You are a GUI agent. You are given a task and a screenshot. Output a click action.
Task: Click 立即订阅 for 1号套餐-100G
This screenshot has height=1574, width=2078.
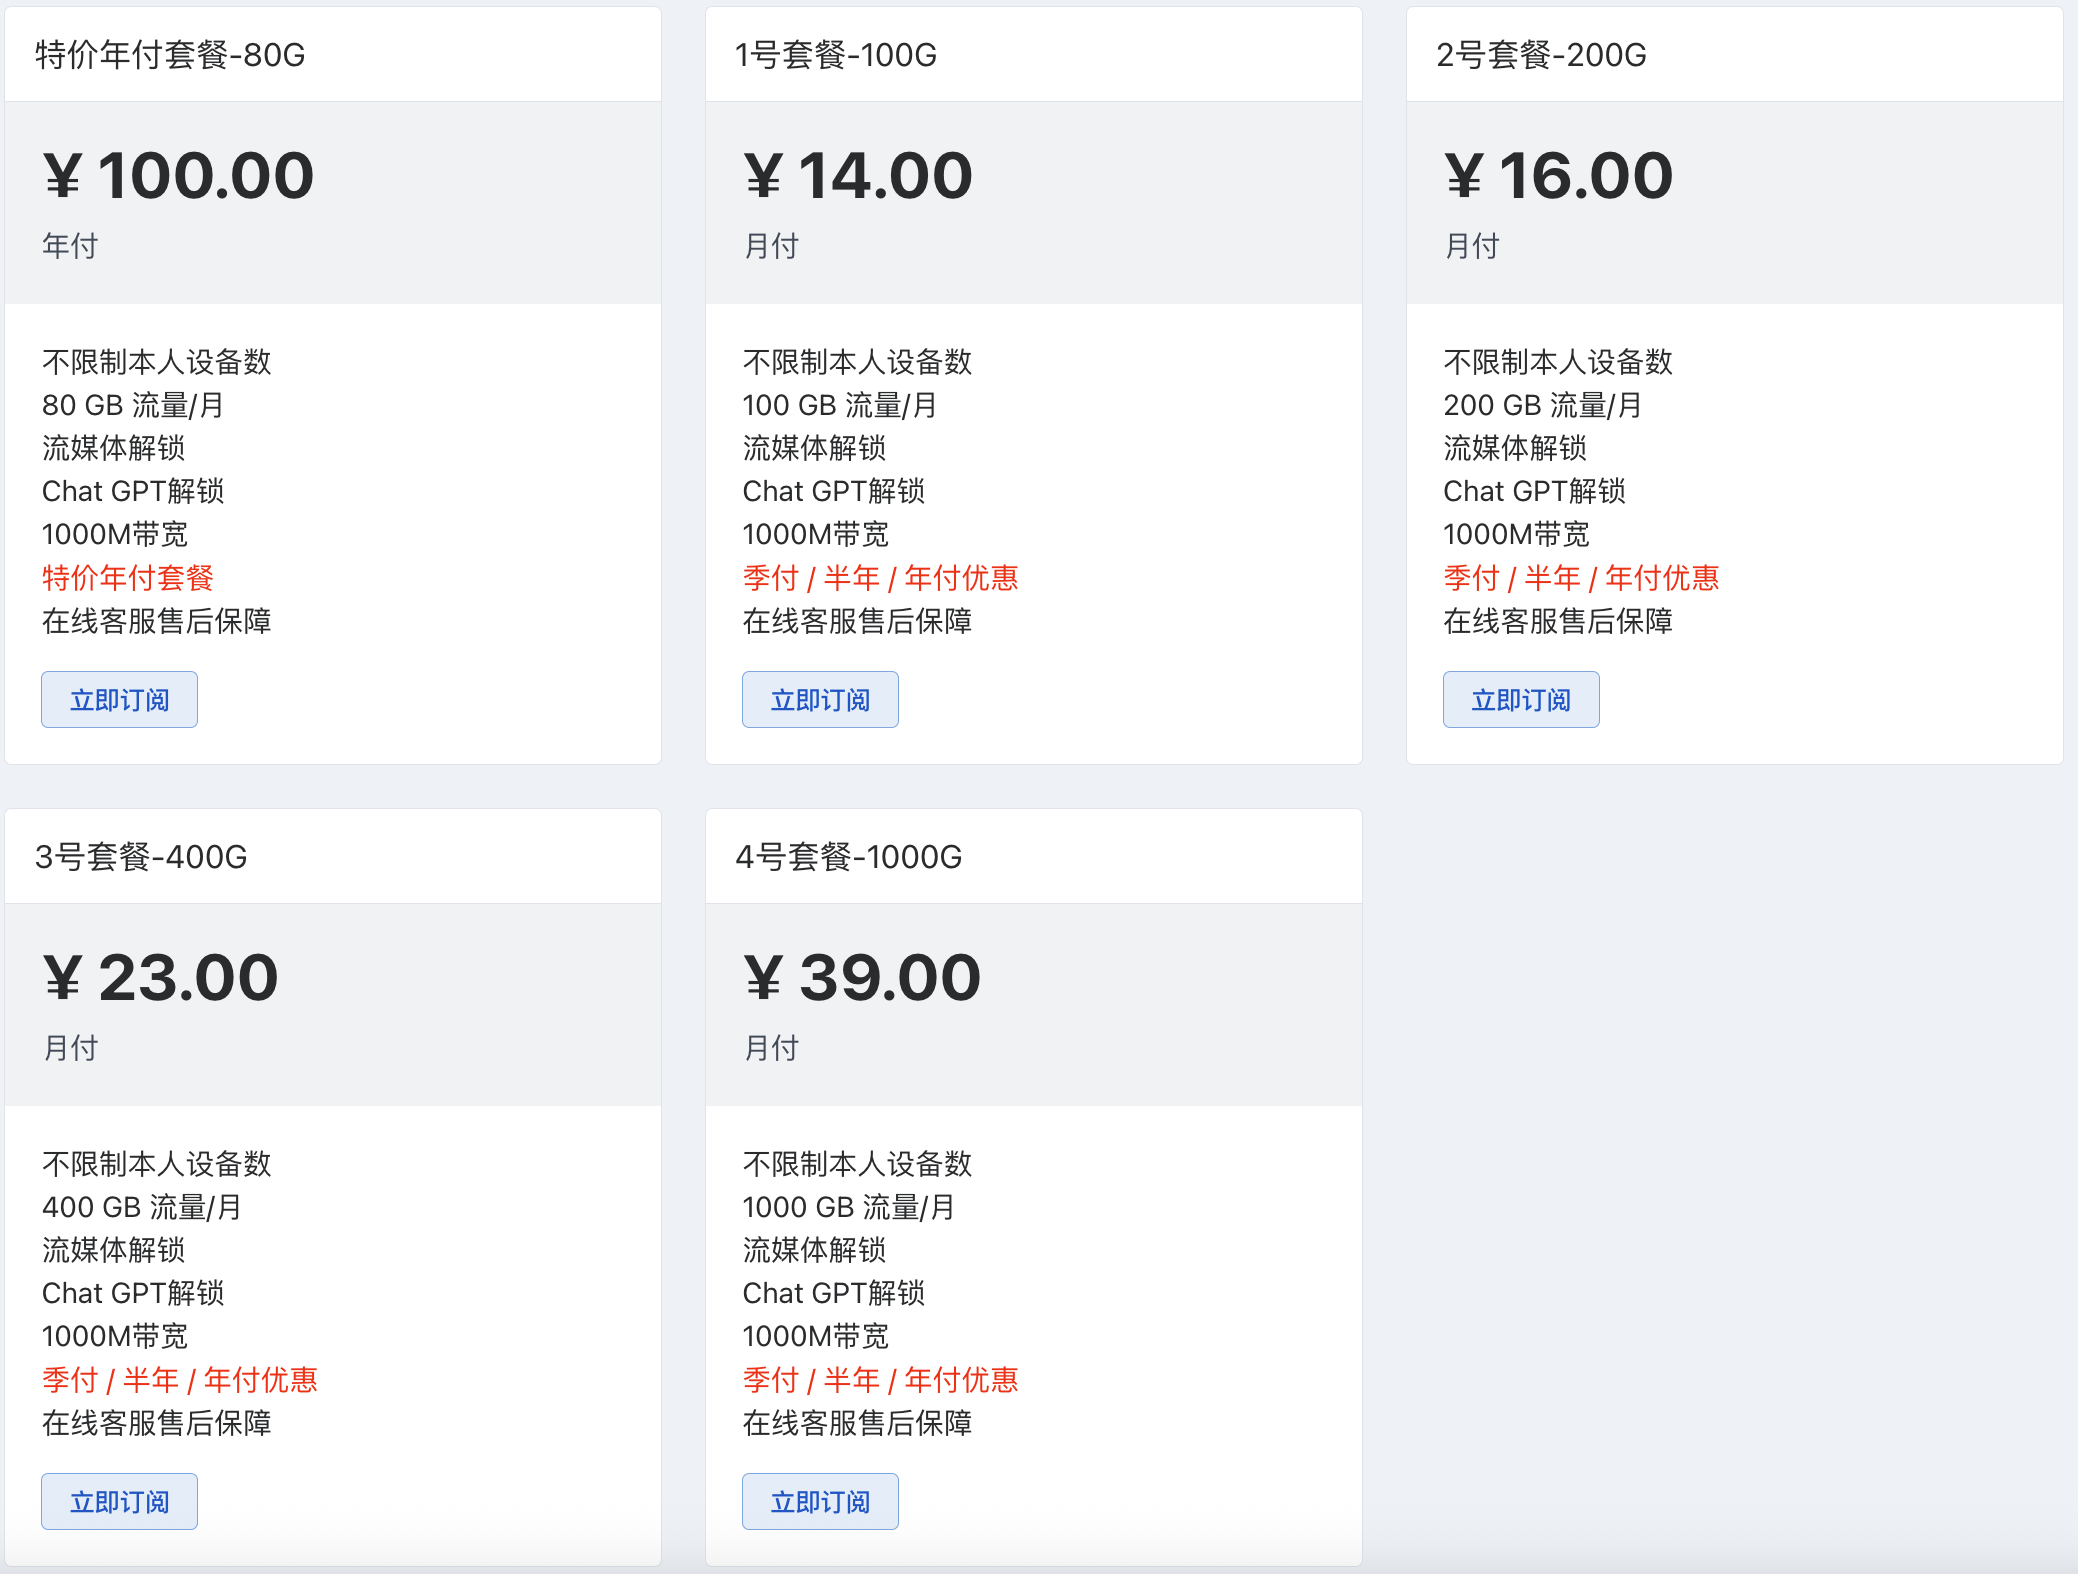[820, 700]
